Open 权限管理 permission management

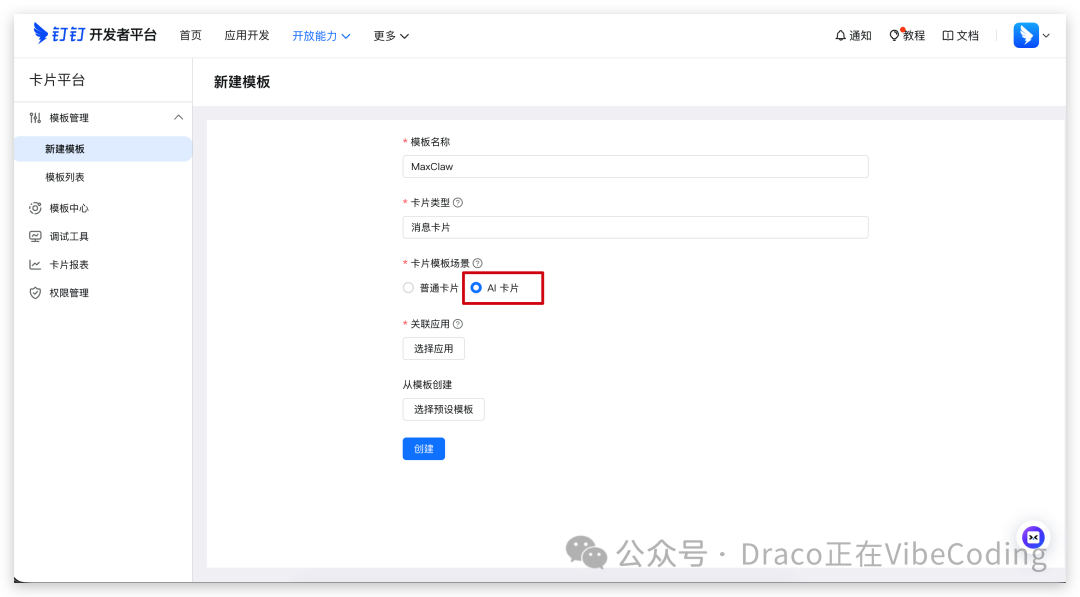(70, 292)
